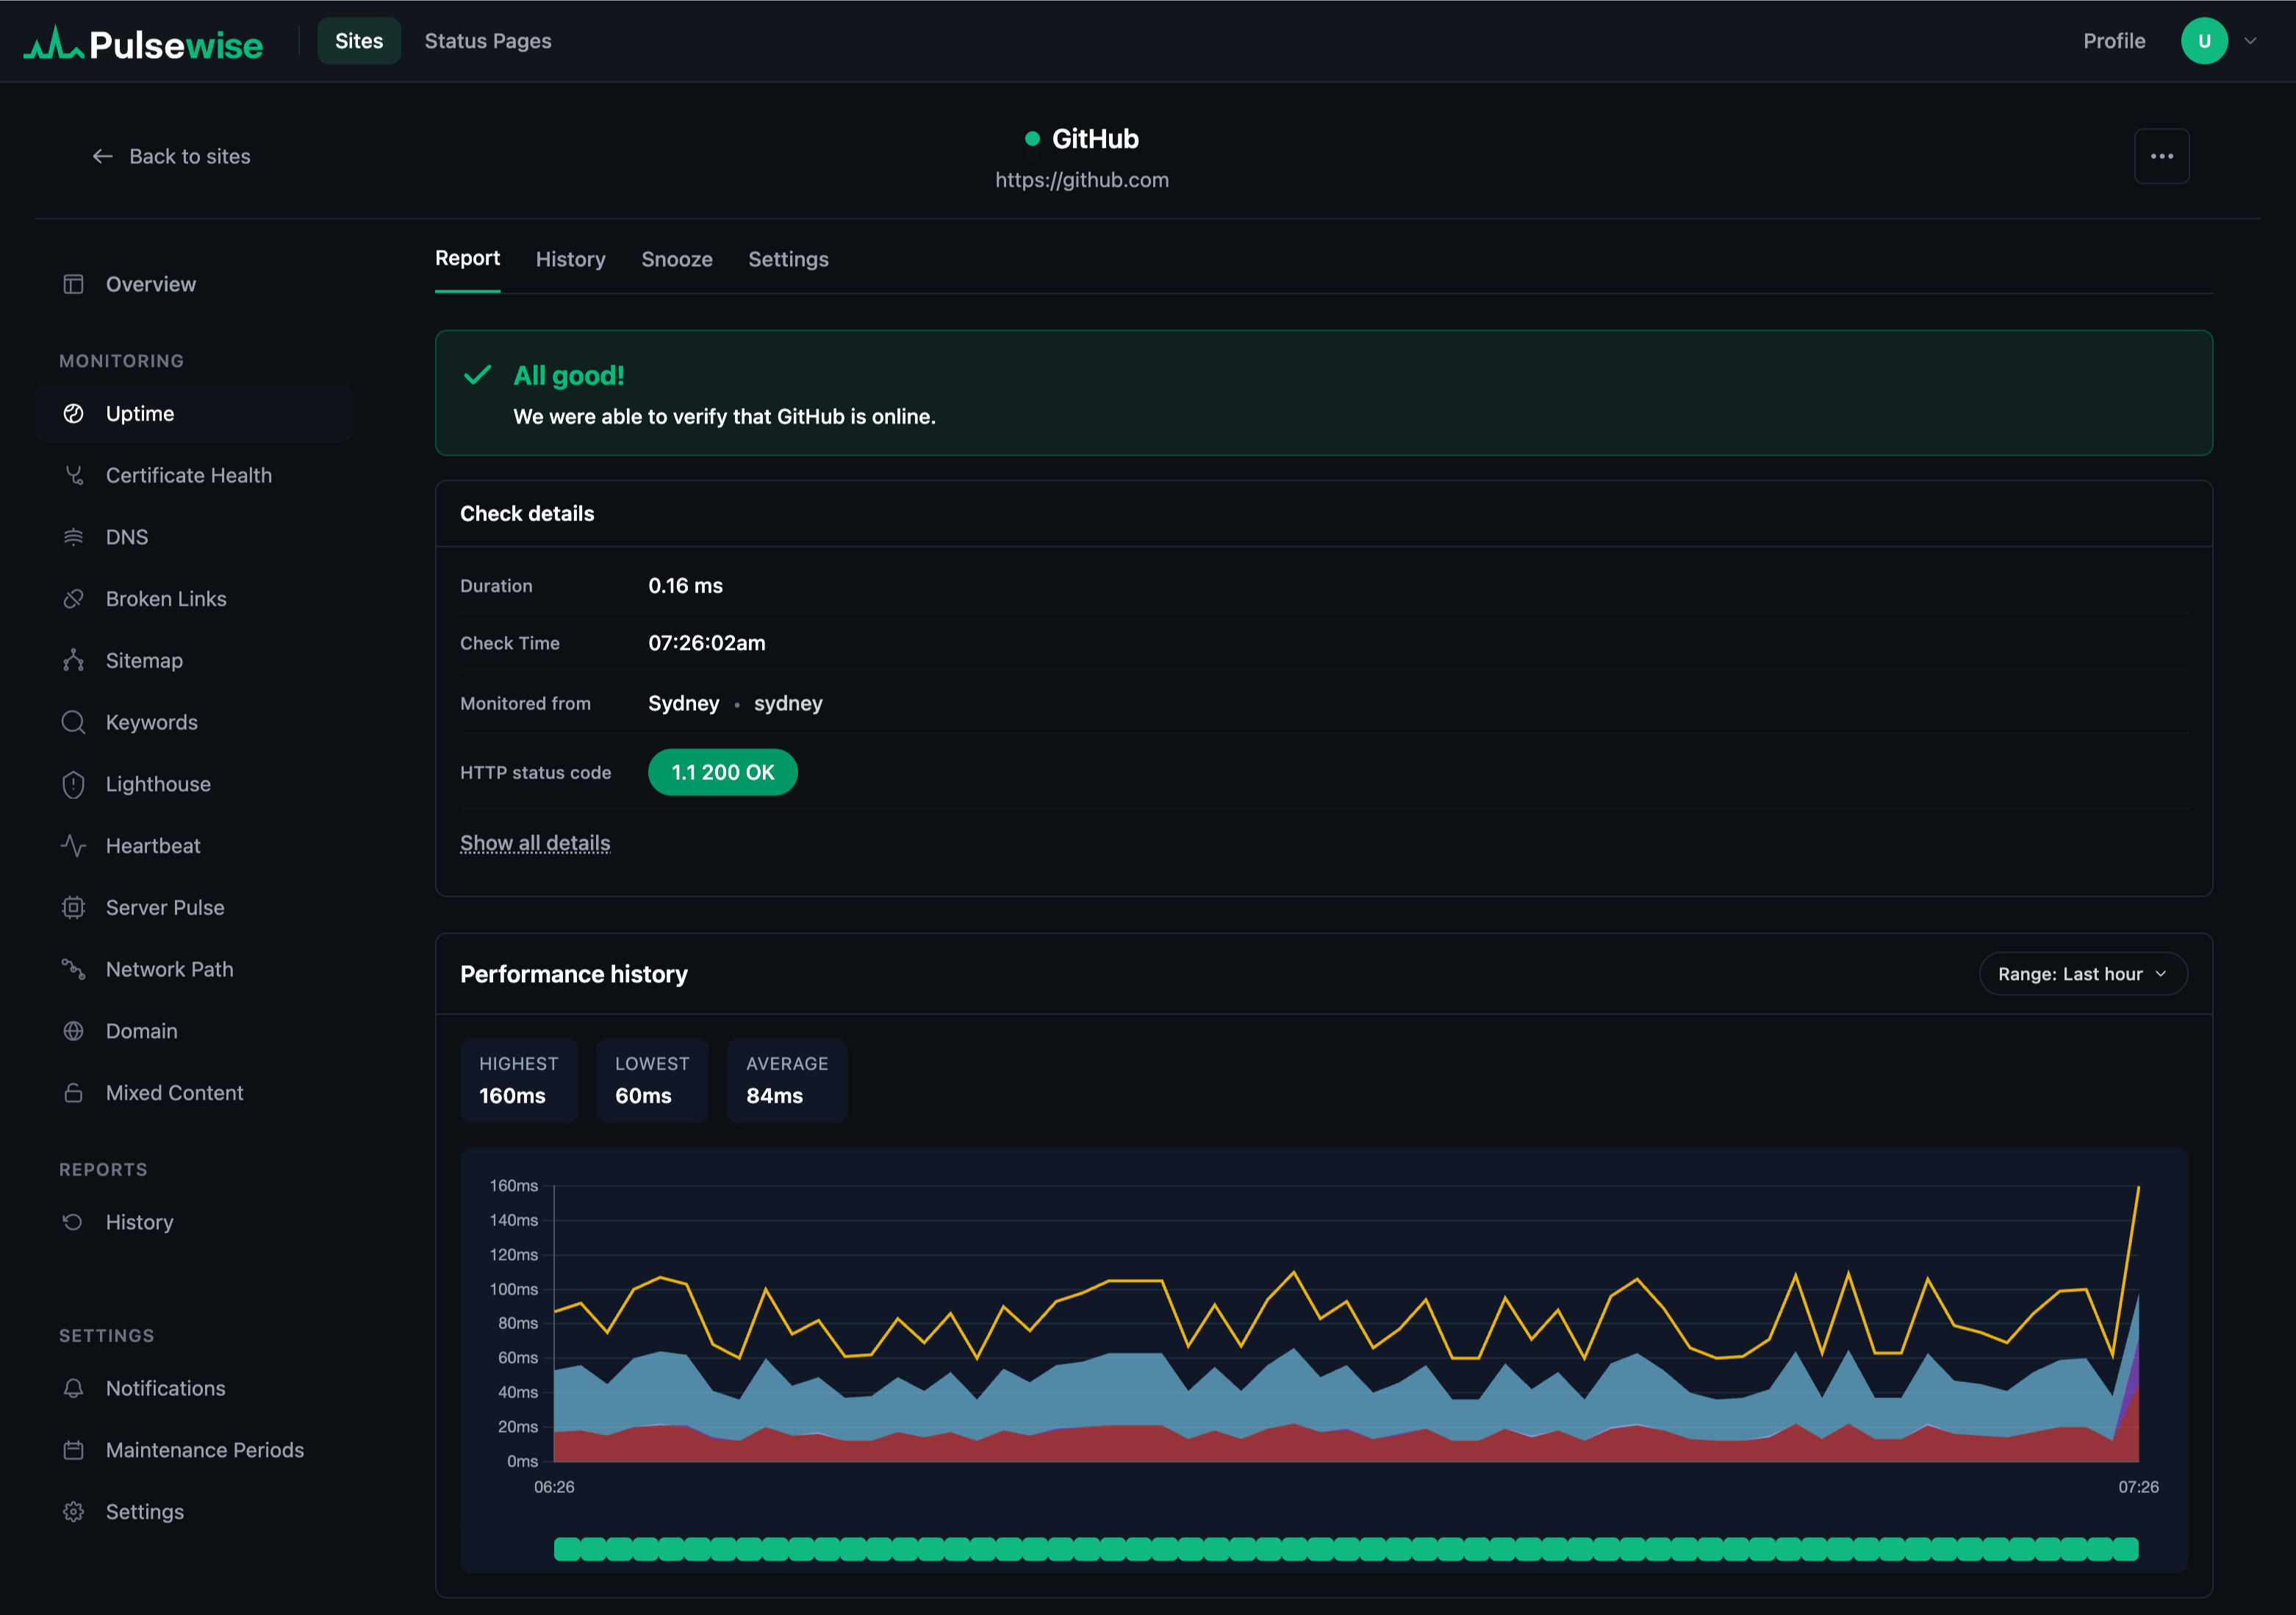Open the Keywords magnifier icon
Viewport: 2296px width, 1615px height.
tap(73, 722)
